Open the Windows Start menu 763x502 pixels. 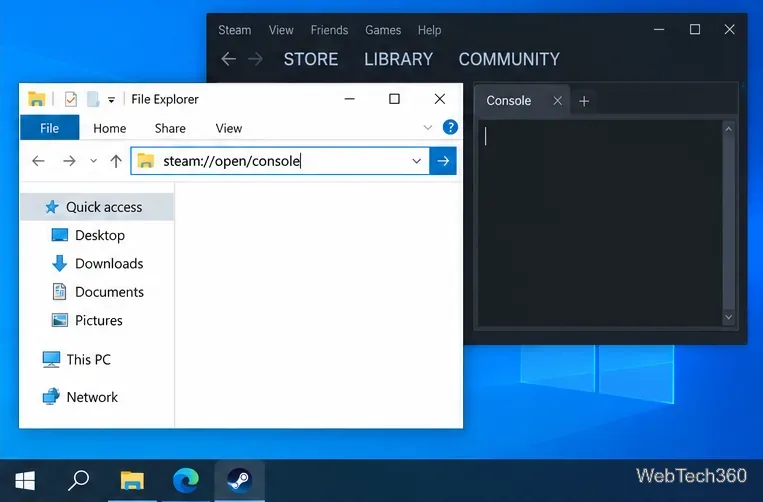tap(25, 481)
